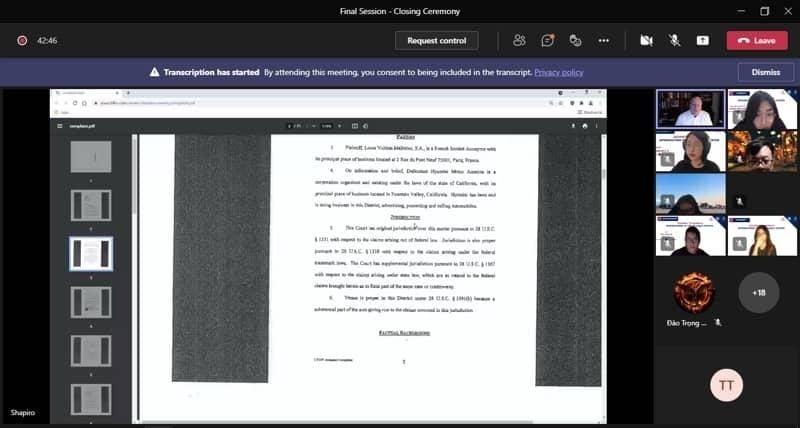The height and width of the screenshot is (428, 800).
Task: Select the third PDF page thumbnail
Action: (x=91, y=254)
